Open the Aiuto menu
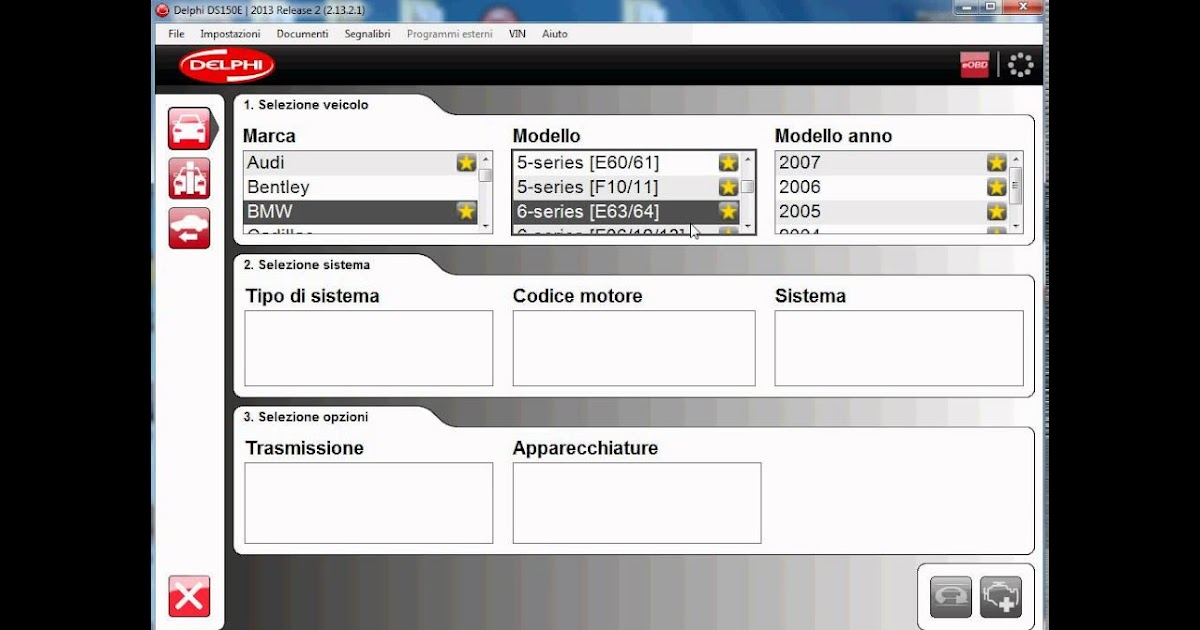 (x=555, y=34)
